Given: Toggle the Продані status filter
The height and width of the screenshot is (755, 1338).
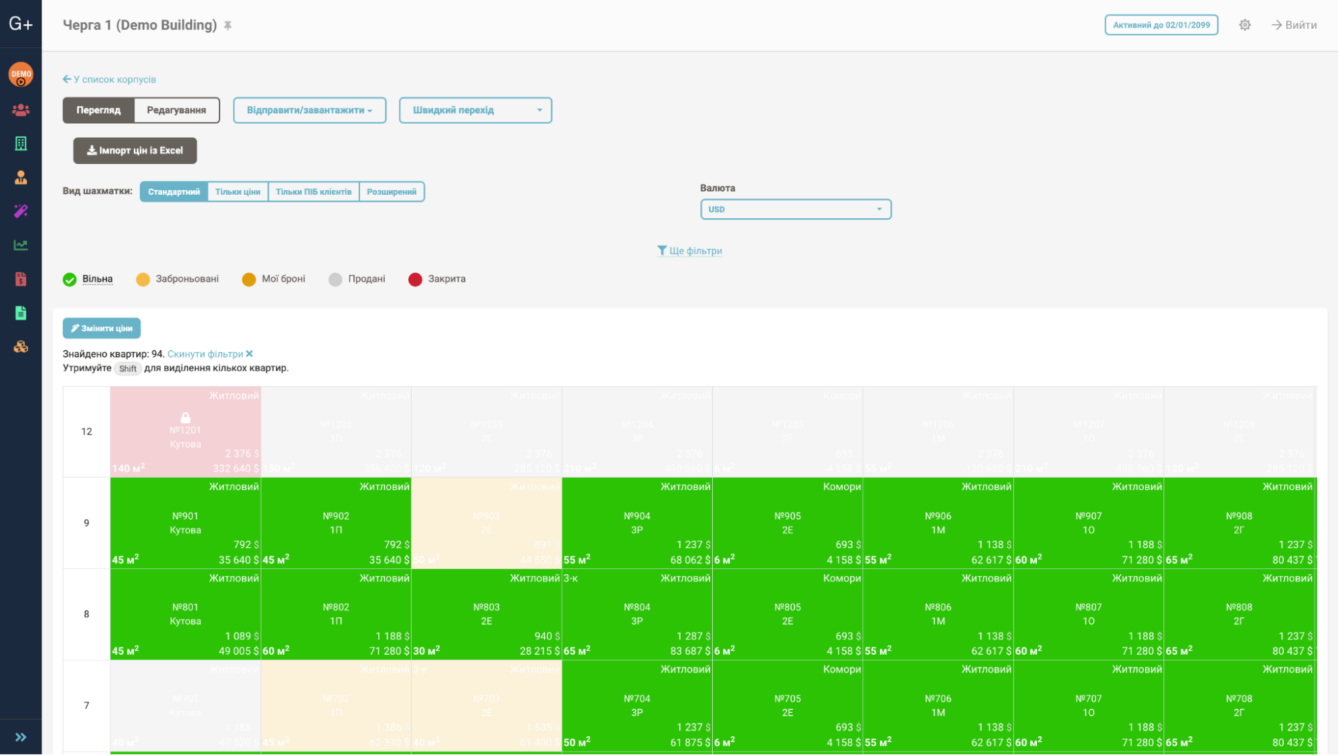Looking at the screenshot, I should tap(357, 279).
